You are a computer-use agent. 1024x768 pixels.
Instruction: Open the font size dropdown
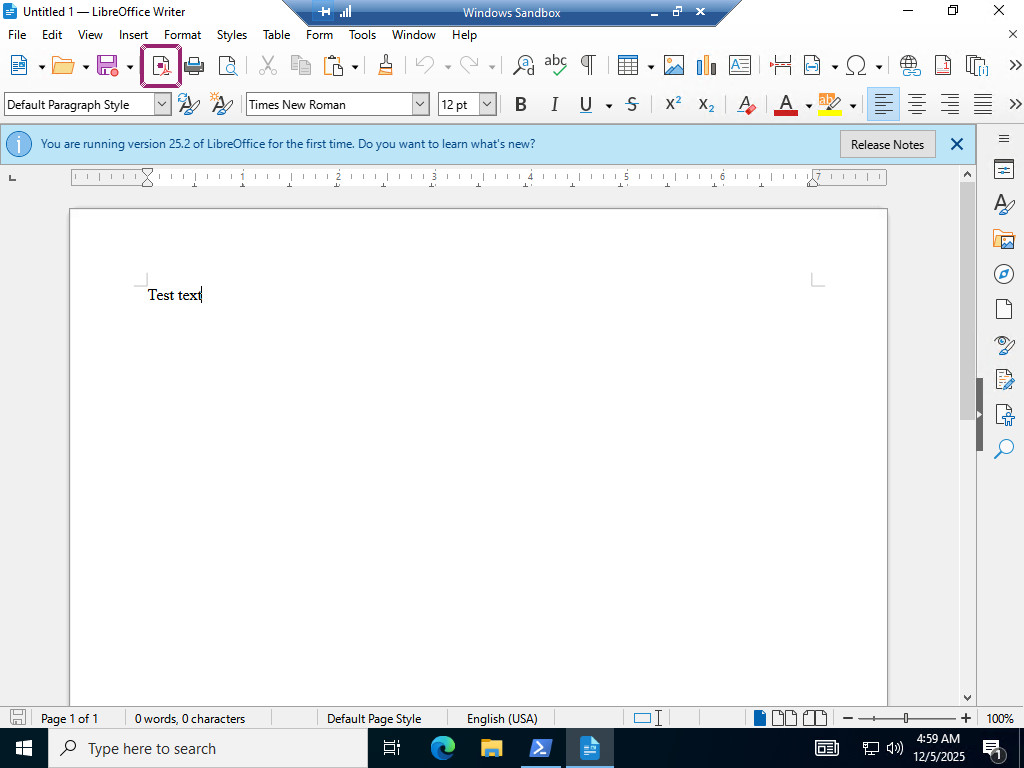[487, 104]
